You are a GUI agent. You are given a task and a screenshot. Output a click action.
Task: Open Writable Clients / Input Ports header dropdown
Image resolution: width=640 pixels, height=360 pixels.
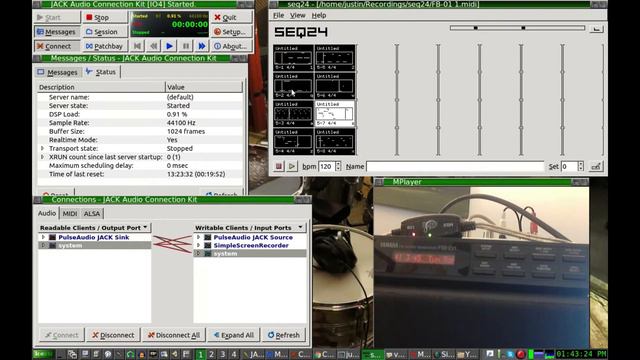click(x=249, y=227)
